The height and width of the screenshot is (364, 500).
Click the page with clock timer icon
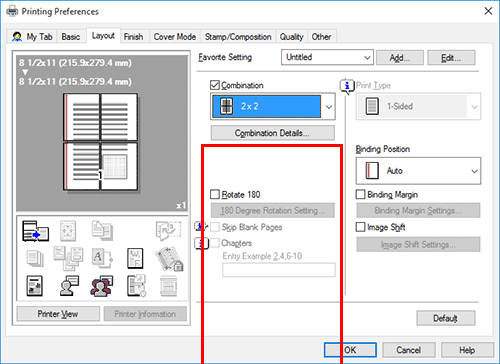(136, 286)
